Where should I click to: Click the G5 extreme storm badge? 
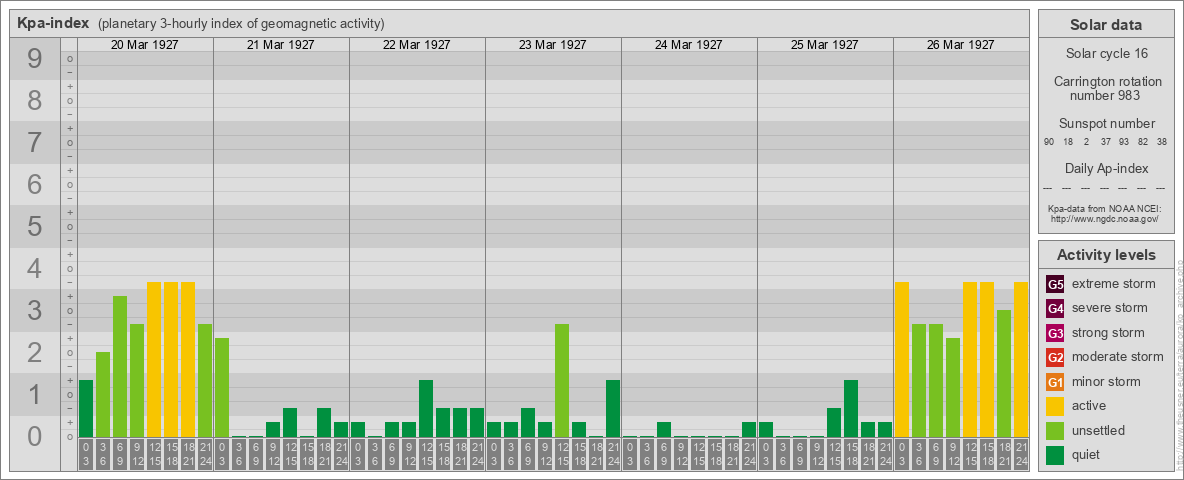pyautogui.click(x=1055, y=285)
